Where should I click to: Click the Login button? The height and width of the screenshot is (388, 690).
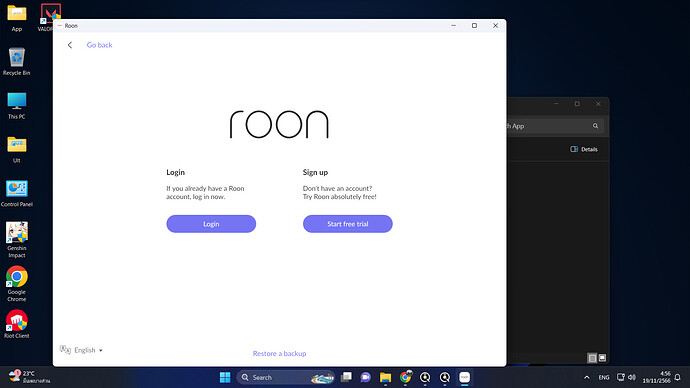point(211,224)
